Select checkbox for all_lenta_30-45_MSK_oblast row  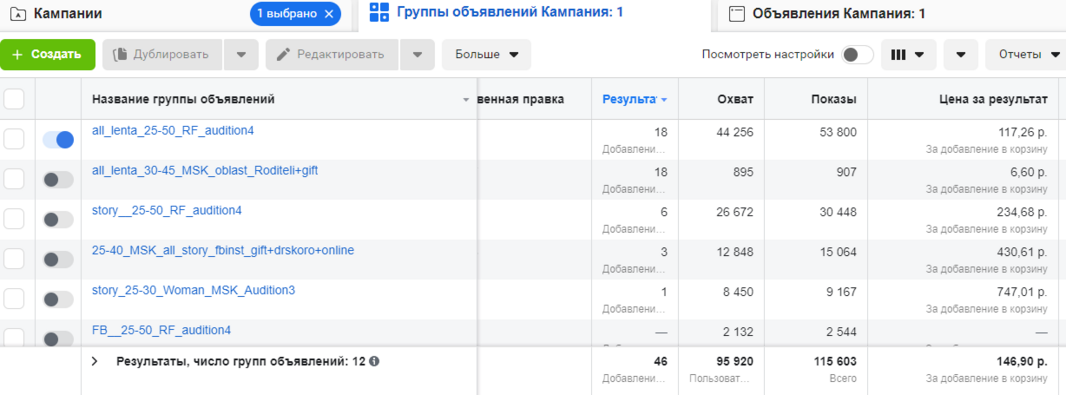tap(14, 179)
